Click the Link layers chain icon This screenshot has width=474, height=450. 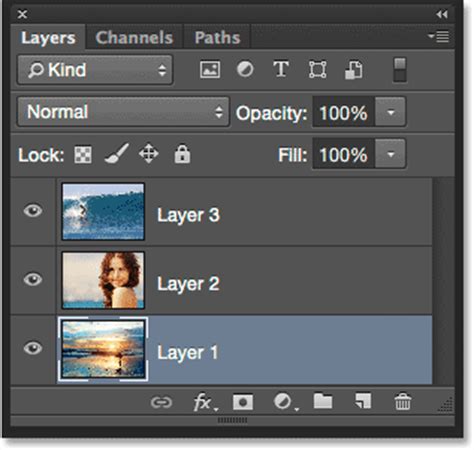[x=161, y=402]
